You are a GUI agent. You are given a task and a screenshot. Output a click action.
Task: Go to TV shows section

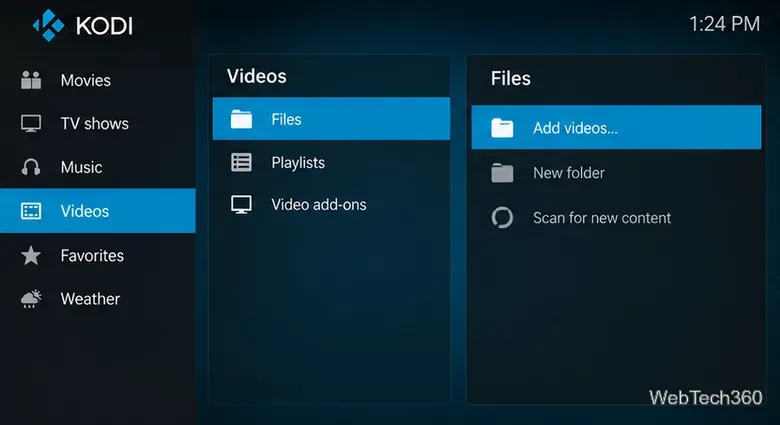click(95, 123)
